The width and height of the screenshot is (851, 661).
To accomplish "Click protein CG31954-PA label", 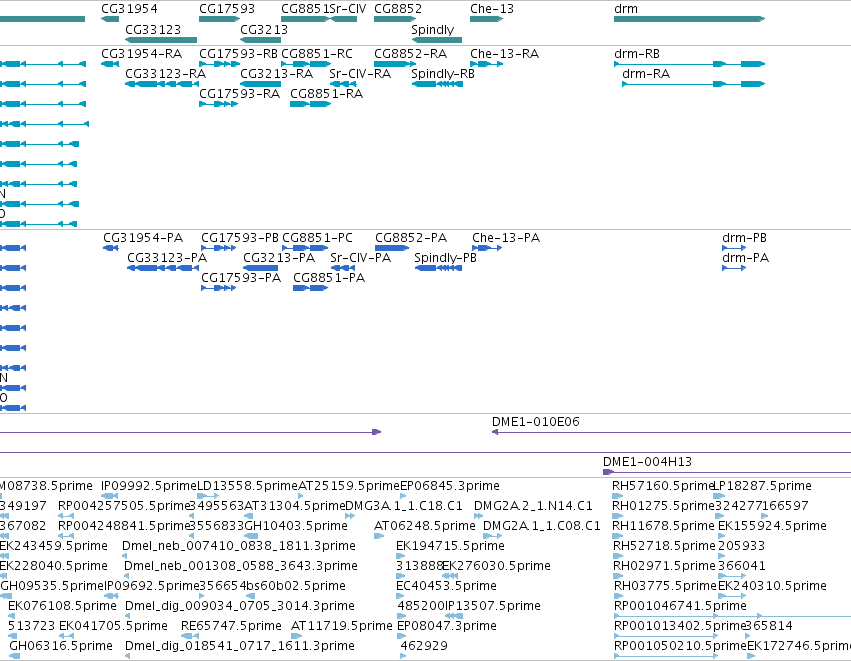I will coord(143,238).
